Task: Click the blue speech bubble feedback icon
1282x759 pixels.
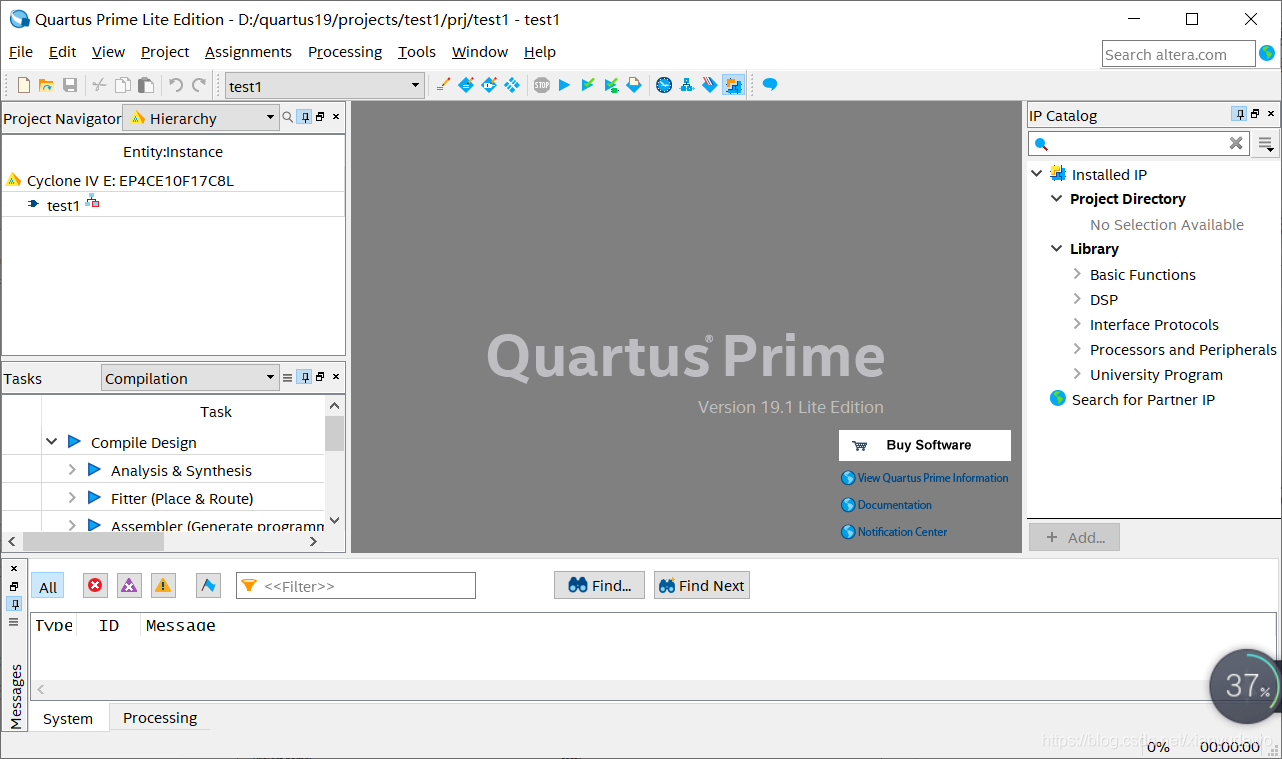Action: [770, 85]
